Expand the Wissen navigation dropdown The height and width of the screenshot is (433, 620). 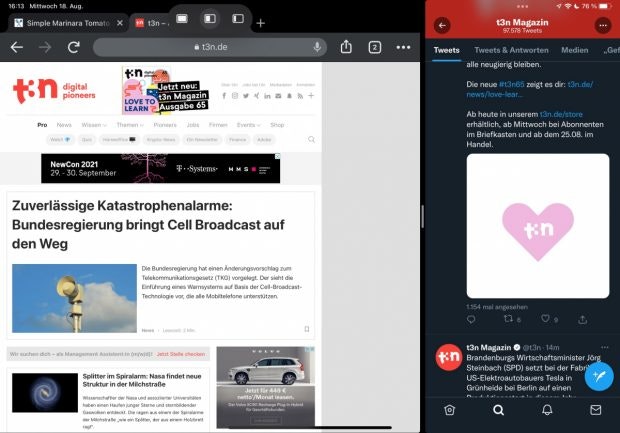[94, 125]
